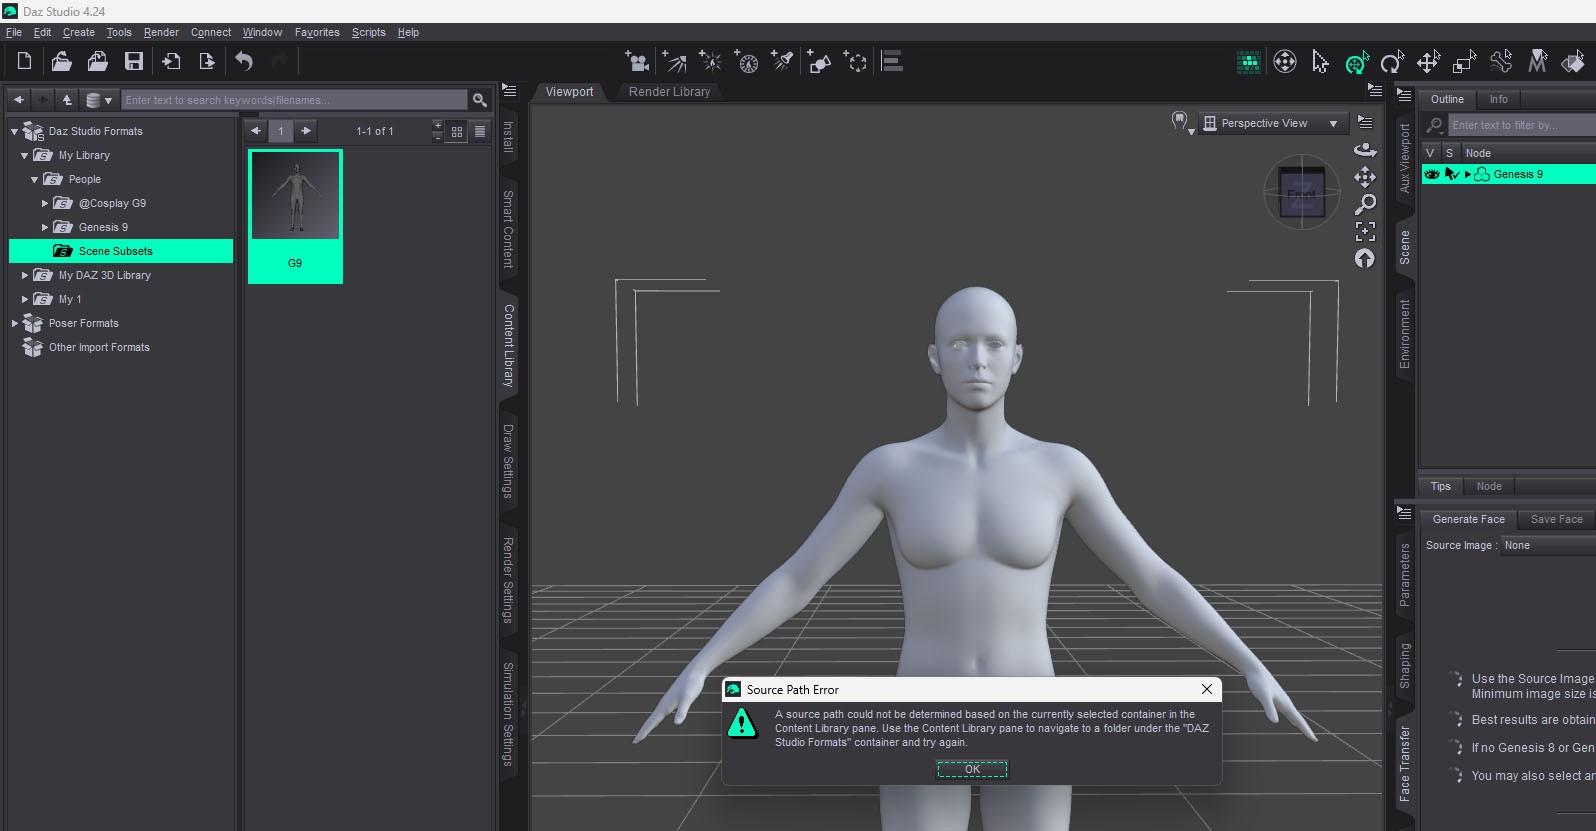Open the Render menu
The width and height of the screenshot is (1596, 831).
coord(161,32)
